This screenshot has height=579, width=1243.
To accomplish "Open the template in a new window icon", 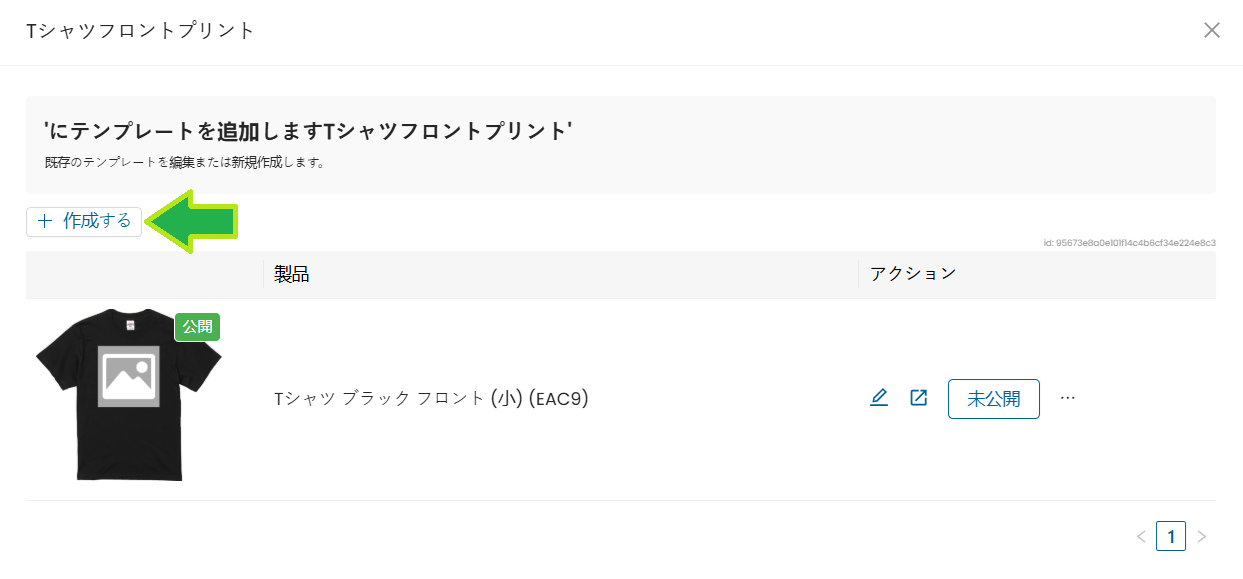I will 918,398.
